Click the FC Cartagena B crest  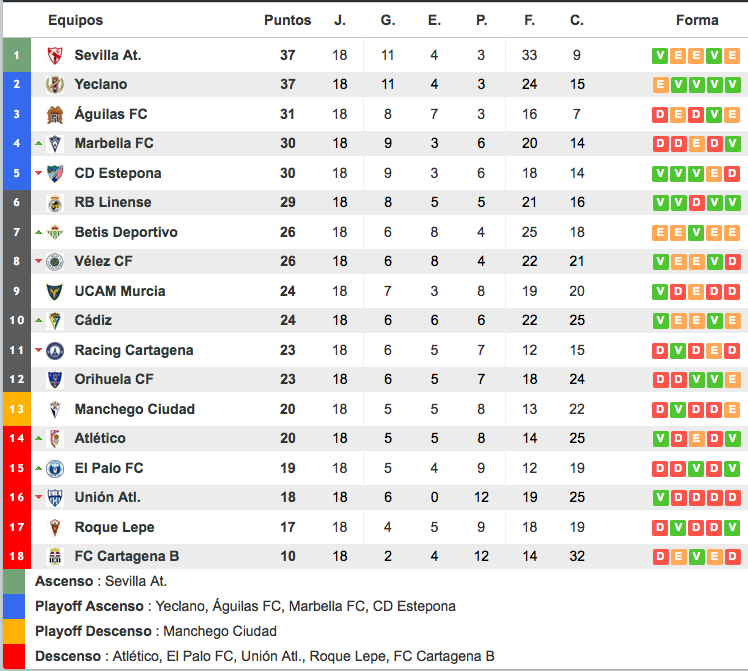[x=55, y=556]
